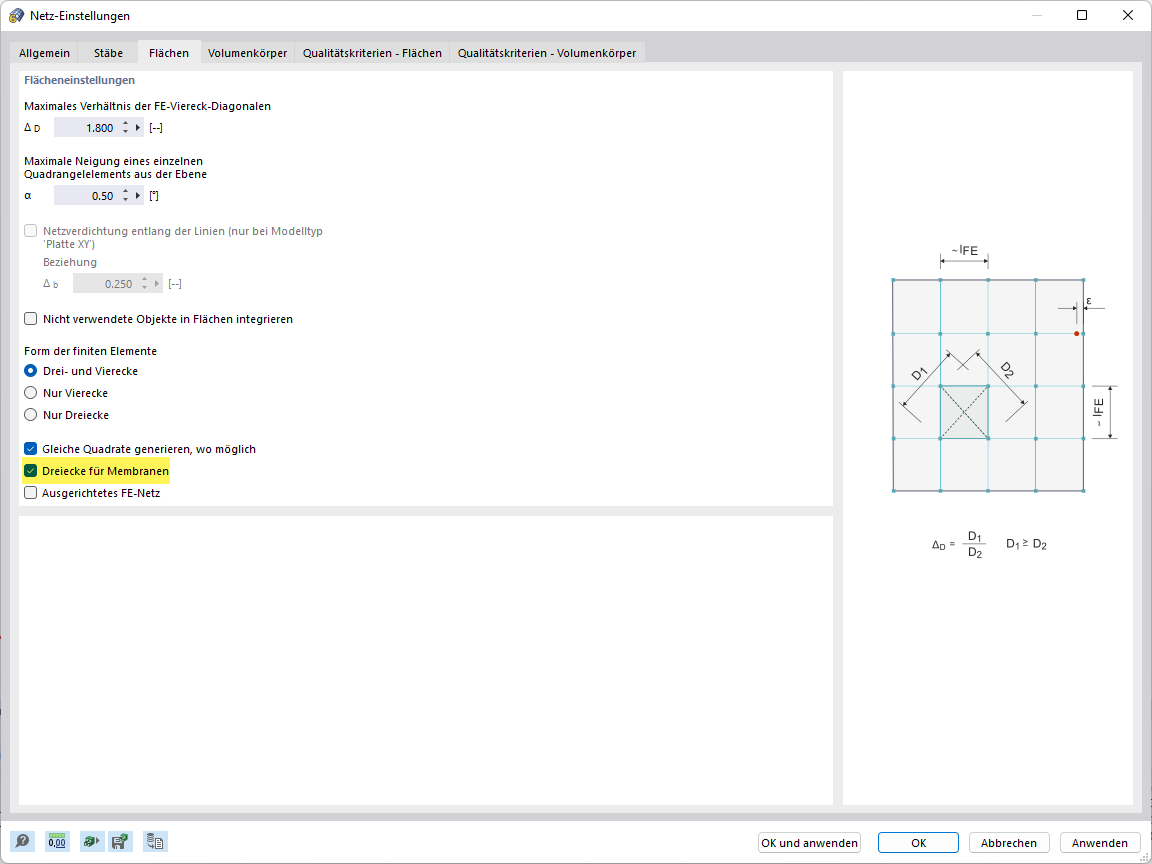Click the save settings as default icon
Image resolution: width=1152 pixels, height=864 pixels.
[x=120, y=841]
